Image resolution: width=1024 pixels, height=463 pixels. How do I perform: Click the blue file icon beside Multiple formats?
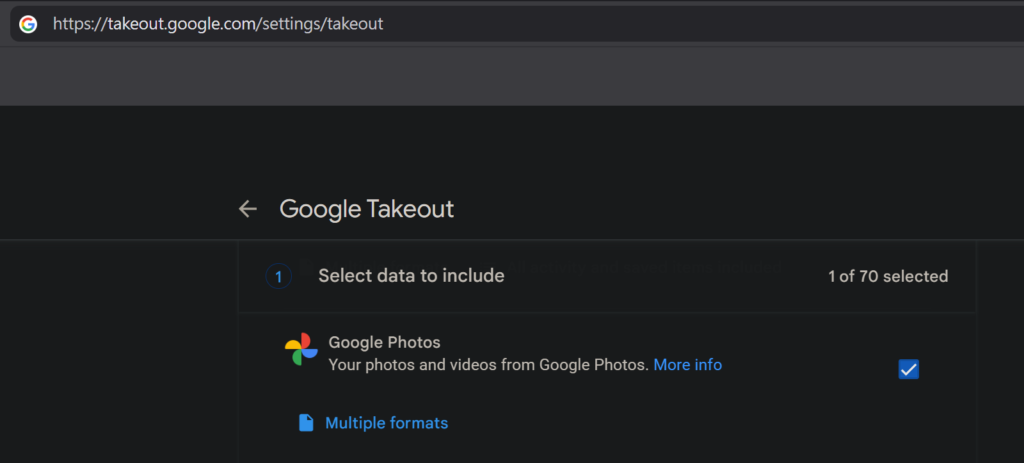[x=306, y=423]
